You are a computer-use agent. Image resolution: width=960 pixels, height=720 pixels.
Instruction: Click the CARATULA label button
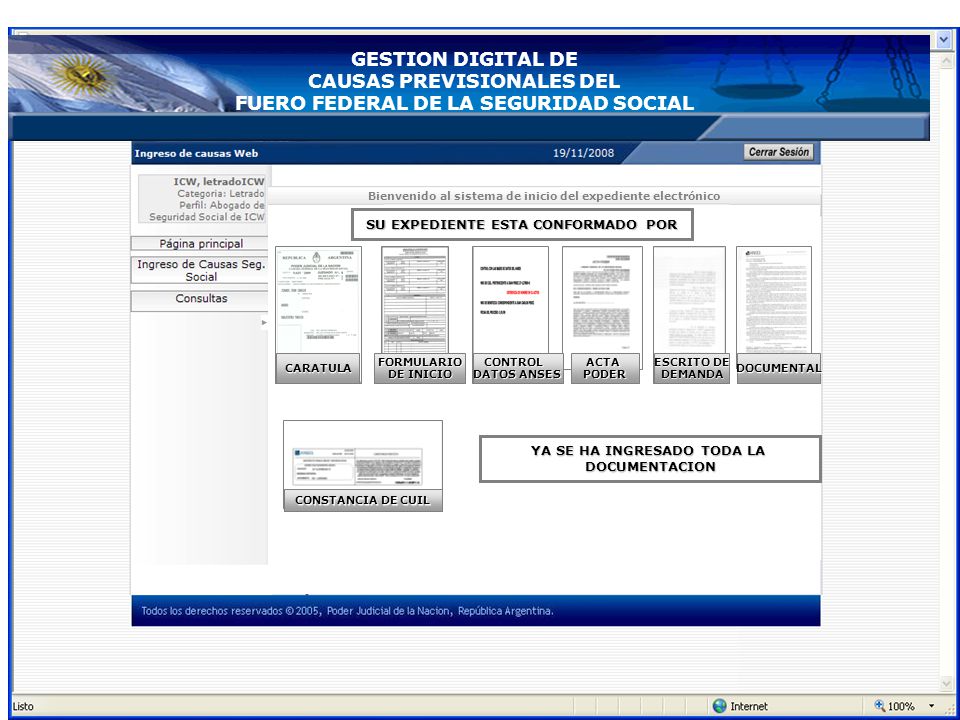(x=318, y=369)
